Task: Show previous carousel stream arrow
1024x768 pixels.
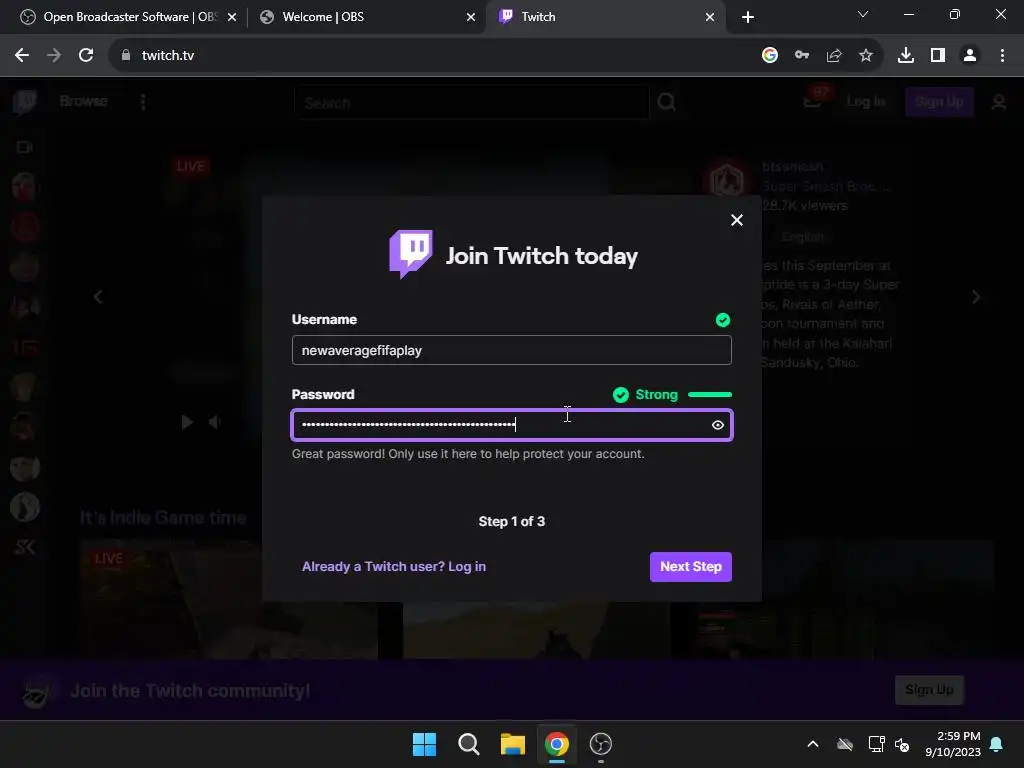Action: click(x=98, y=298)
